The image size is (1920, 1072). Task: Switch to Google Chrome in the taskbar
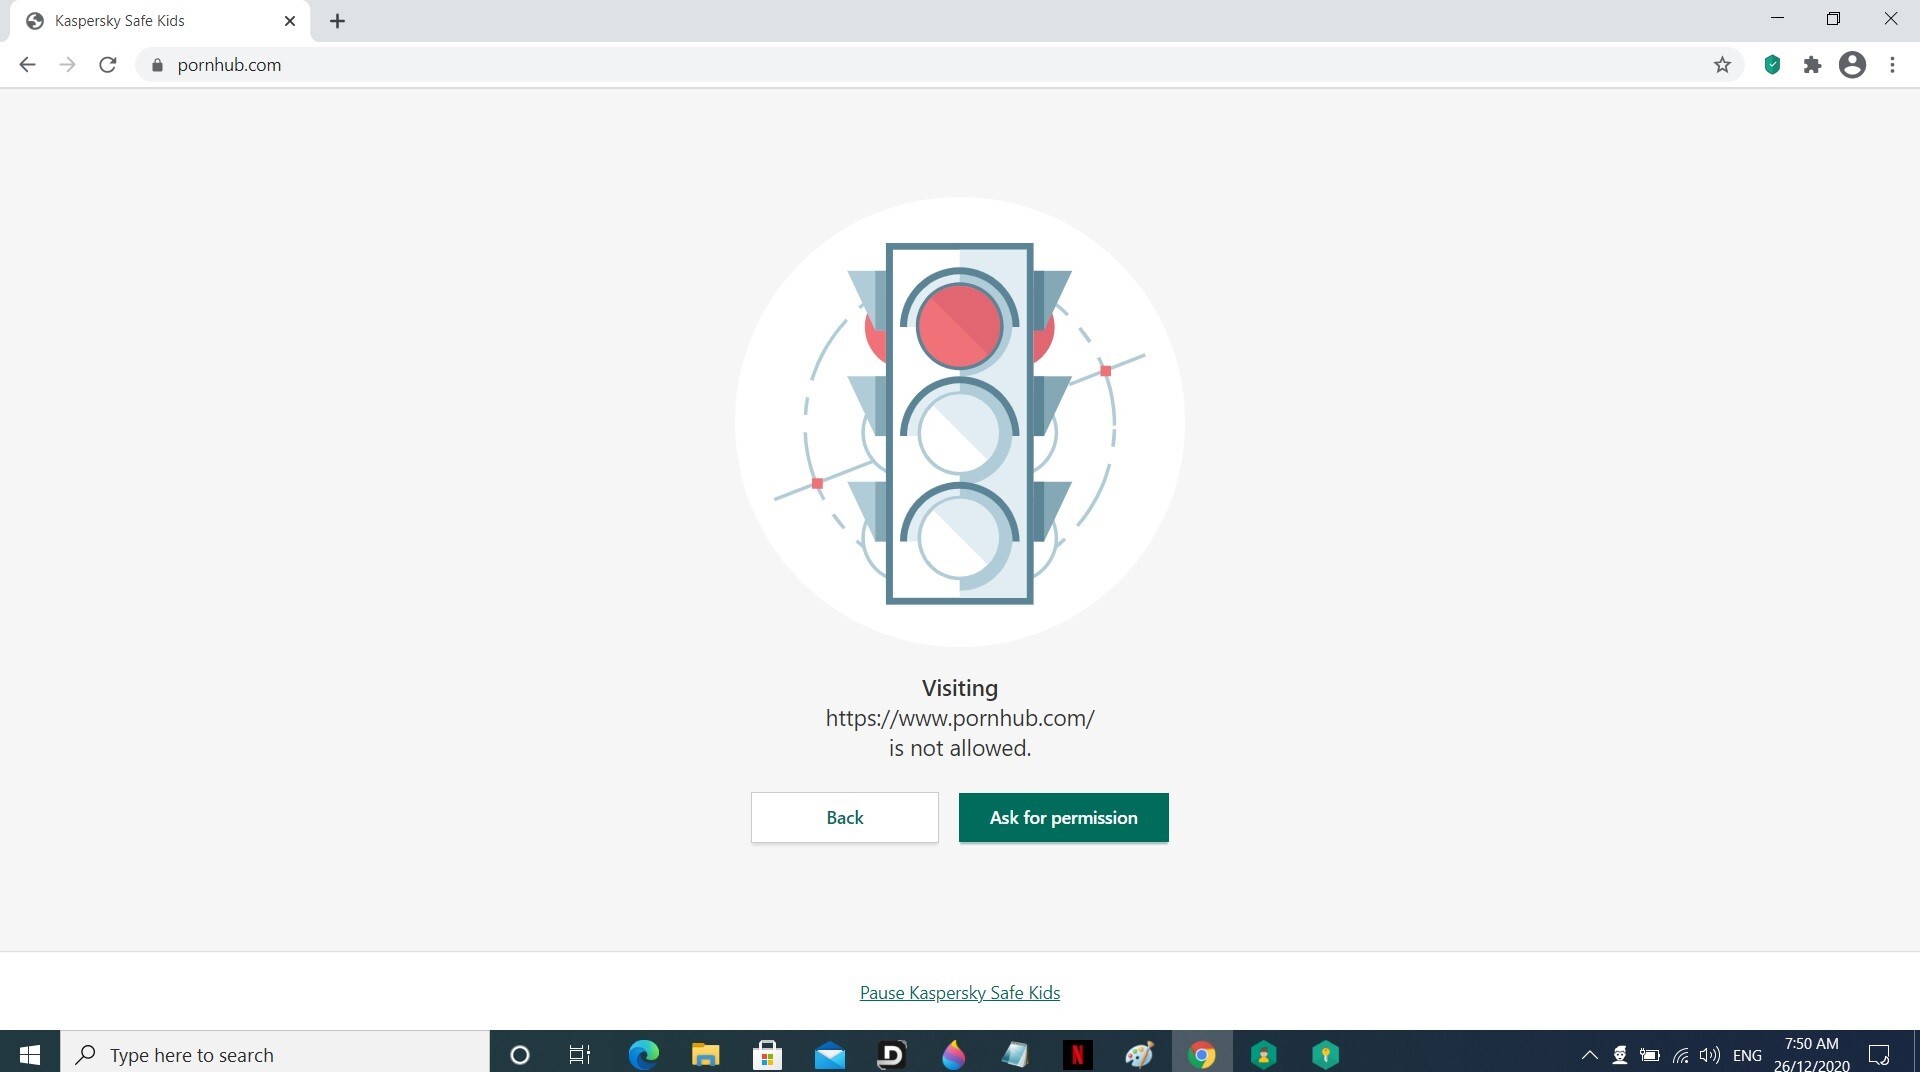click(1201, 1054)
